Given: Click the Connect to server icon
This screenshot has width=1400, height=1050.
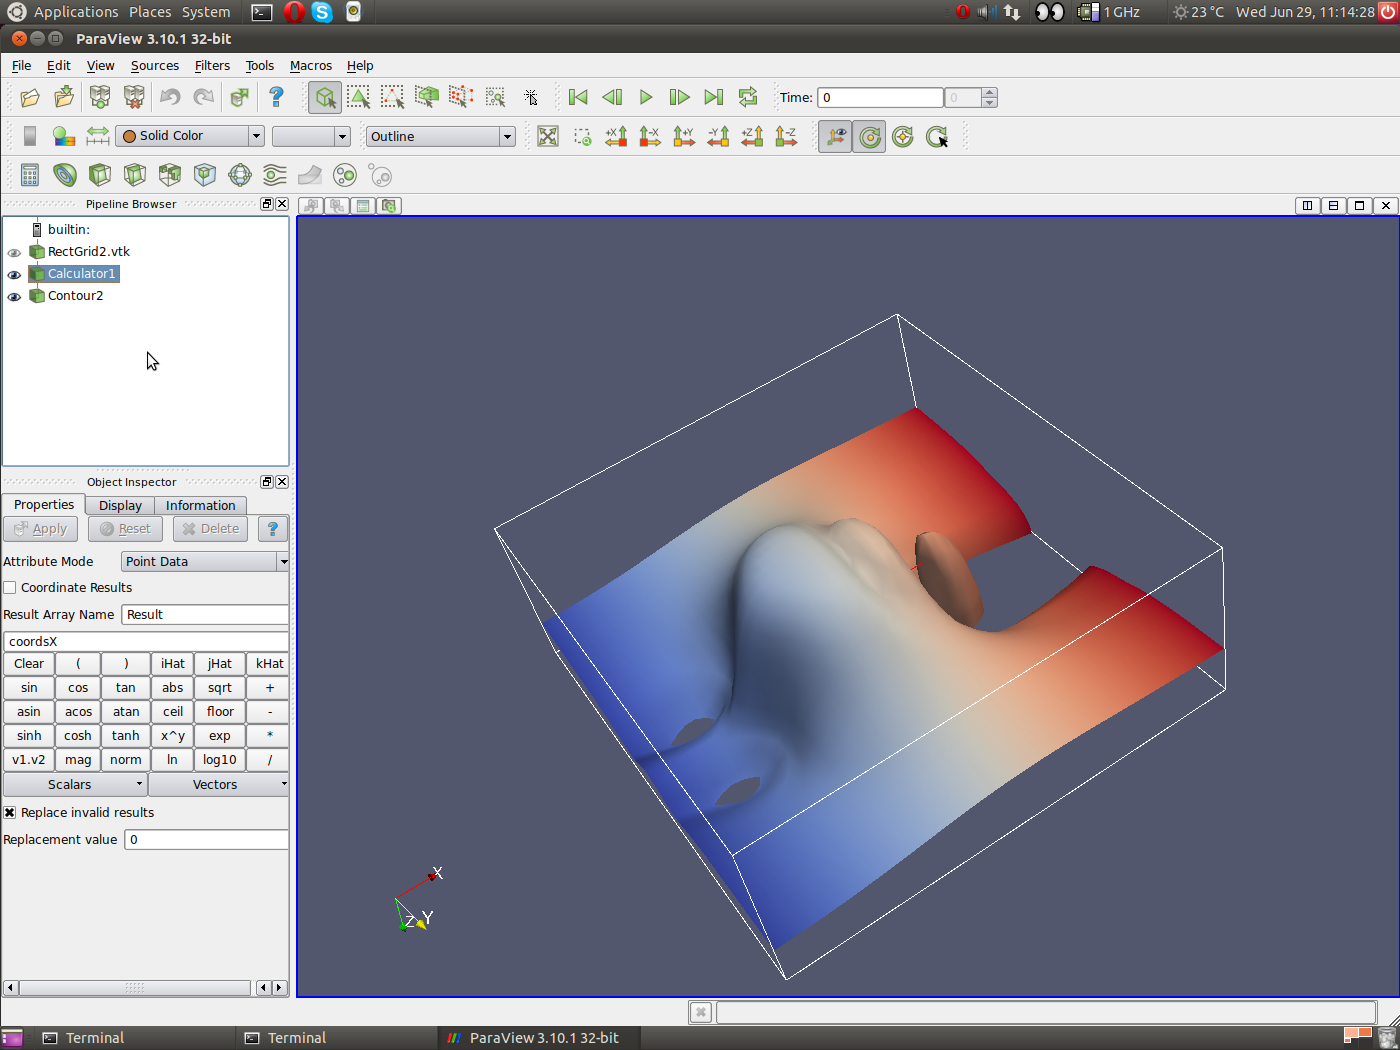Looking at the screenshot, I should (x=100, y=97).
